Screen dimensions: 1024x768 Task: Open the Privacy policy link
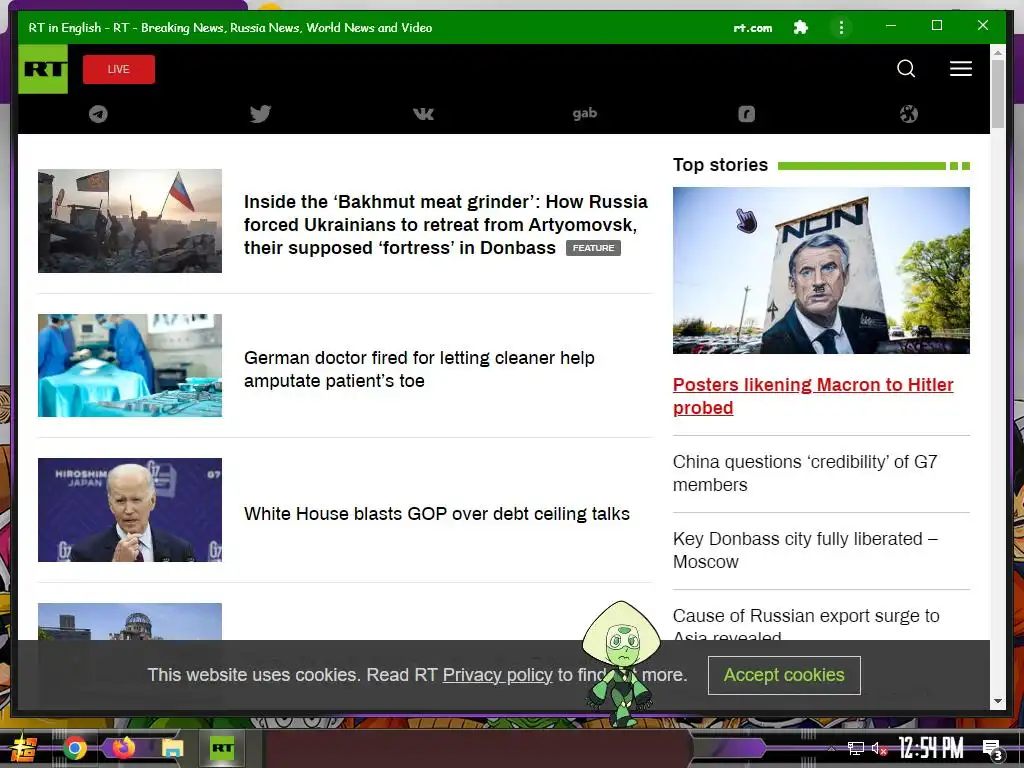[x=498, y=675]
